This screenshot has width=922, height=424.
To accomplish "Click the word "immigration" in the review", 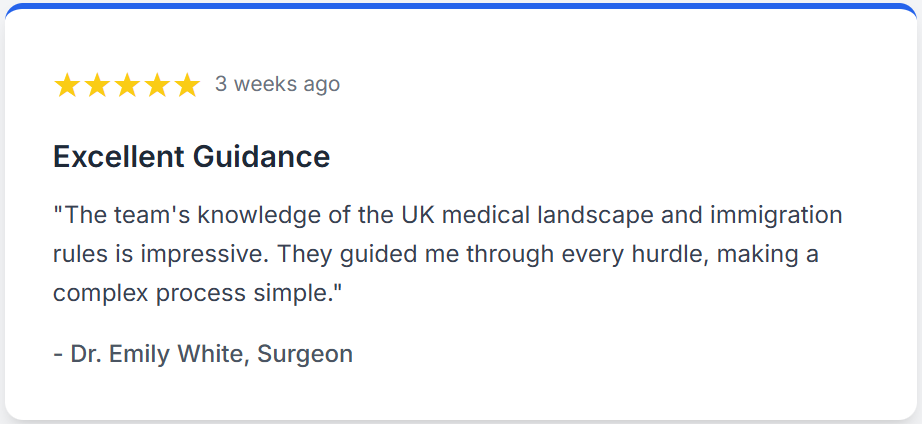I will [x=776, y=215].
